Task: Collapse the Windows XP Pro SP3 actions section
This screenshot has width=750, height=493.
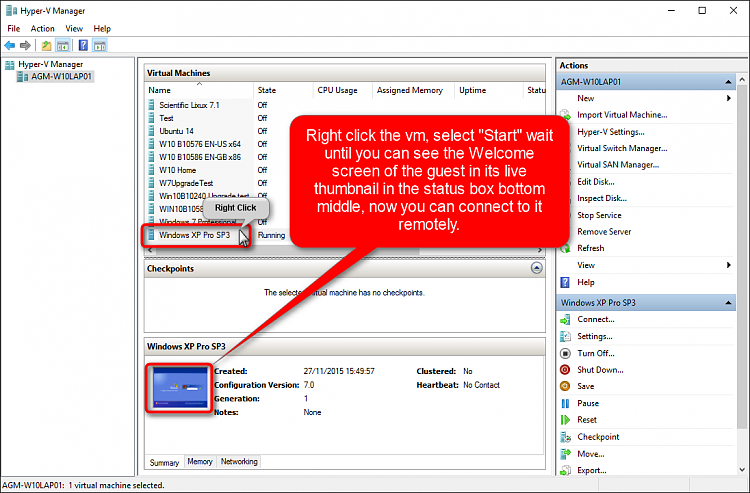Action: point(728,303)
